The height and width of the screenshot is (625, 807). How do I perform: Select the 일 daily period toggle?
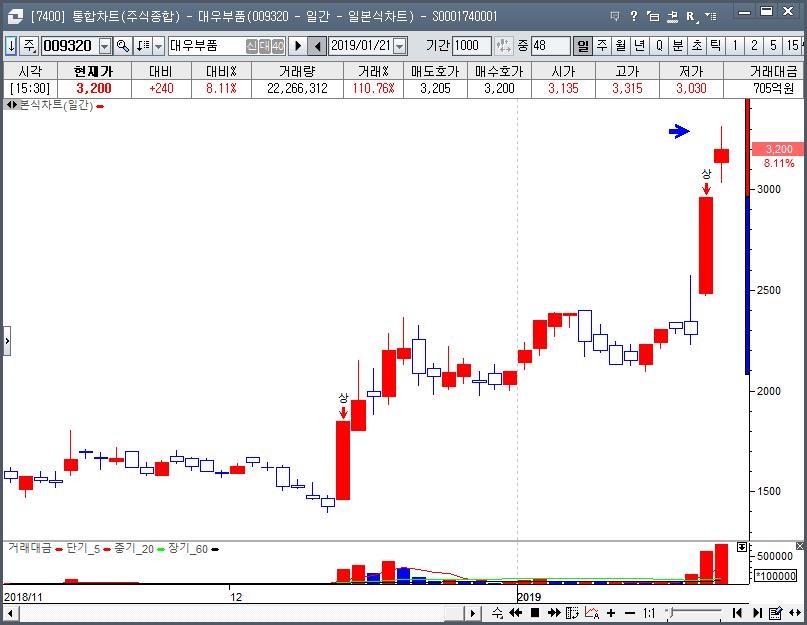[x=583, y=46]
